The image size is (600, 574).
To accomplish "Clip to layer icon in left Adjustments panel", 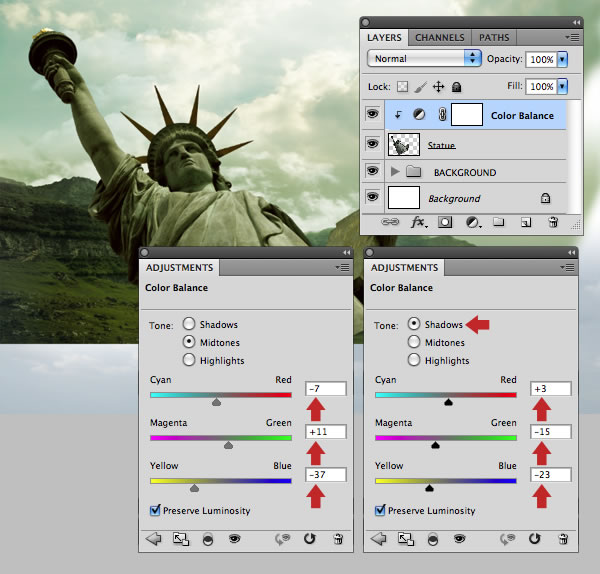I will coord(208,539).
